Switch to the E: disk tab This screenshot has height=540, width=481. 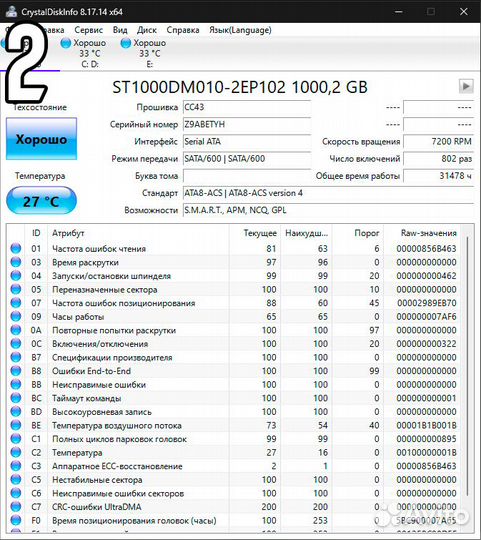144,53
